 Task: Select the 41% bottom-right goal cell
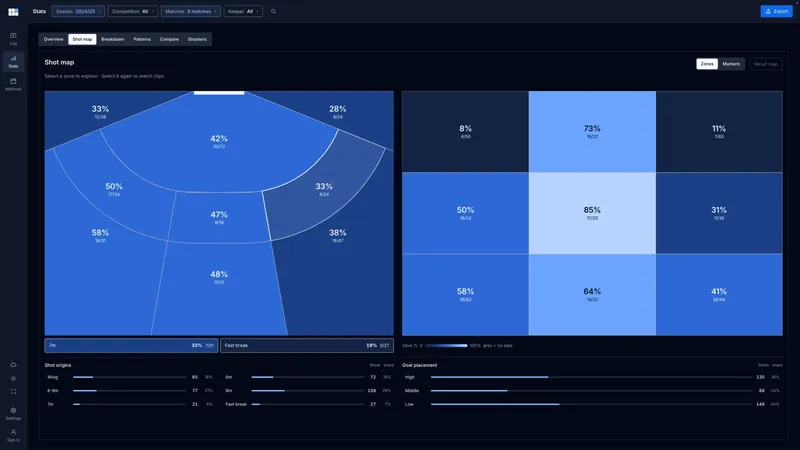pyautogui.click(x=719, y=294)
